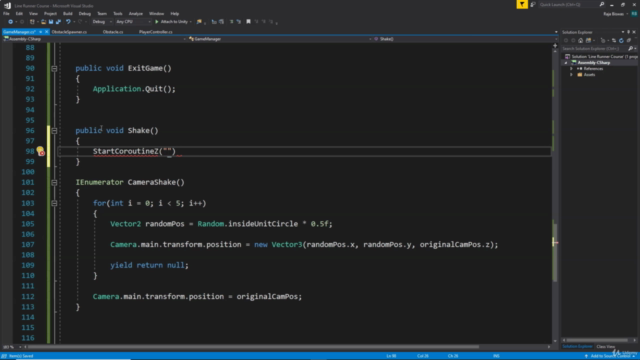This screenshot has width=640, height=360.
Task: Click the Quick Launch search magnifier icon
Action: [x=602, y=4]
